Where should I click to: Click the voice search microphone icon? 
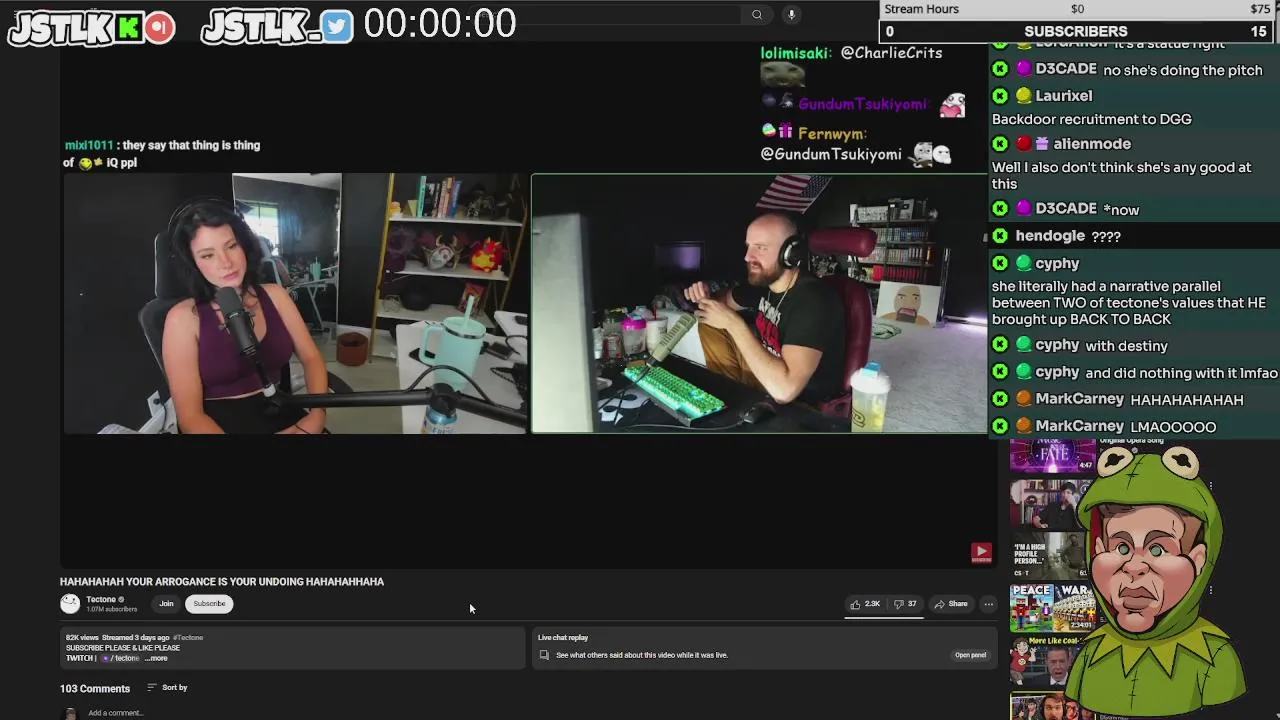pyautogui.click(x=791, y=14)
